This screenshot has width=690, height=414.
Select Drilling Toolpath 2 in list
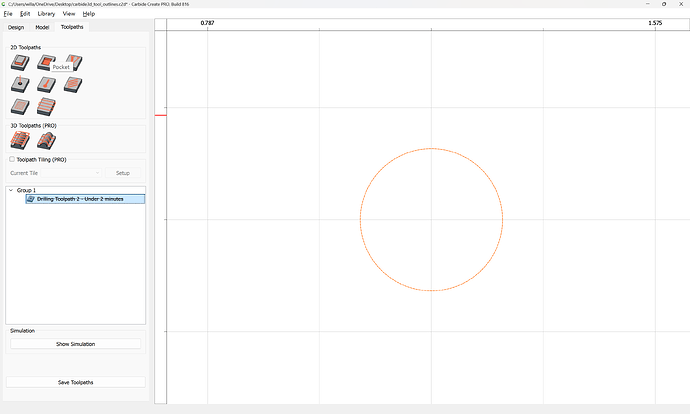coord(85,199)
